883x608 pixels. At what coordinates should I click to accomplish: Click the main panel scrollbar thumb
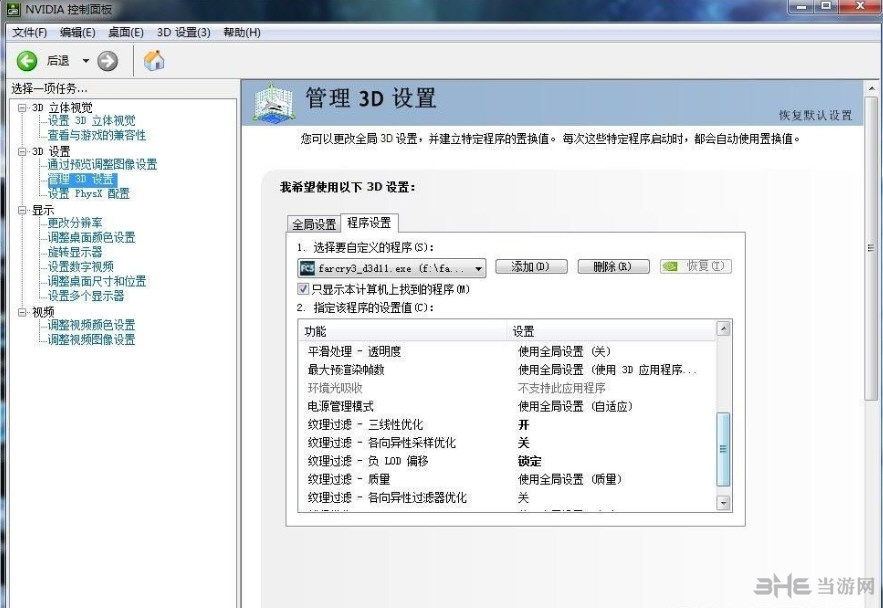coord(871,248)
